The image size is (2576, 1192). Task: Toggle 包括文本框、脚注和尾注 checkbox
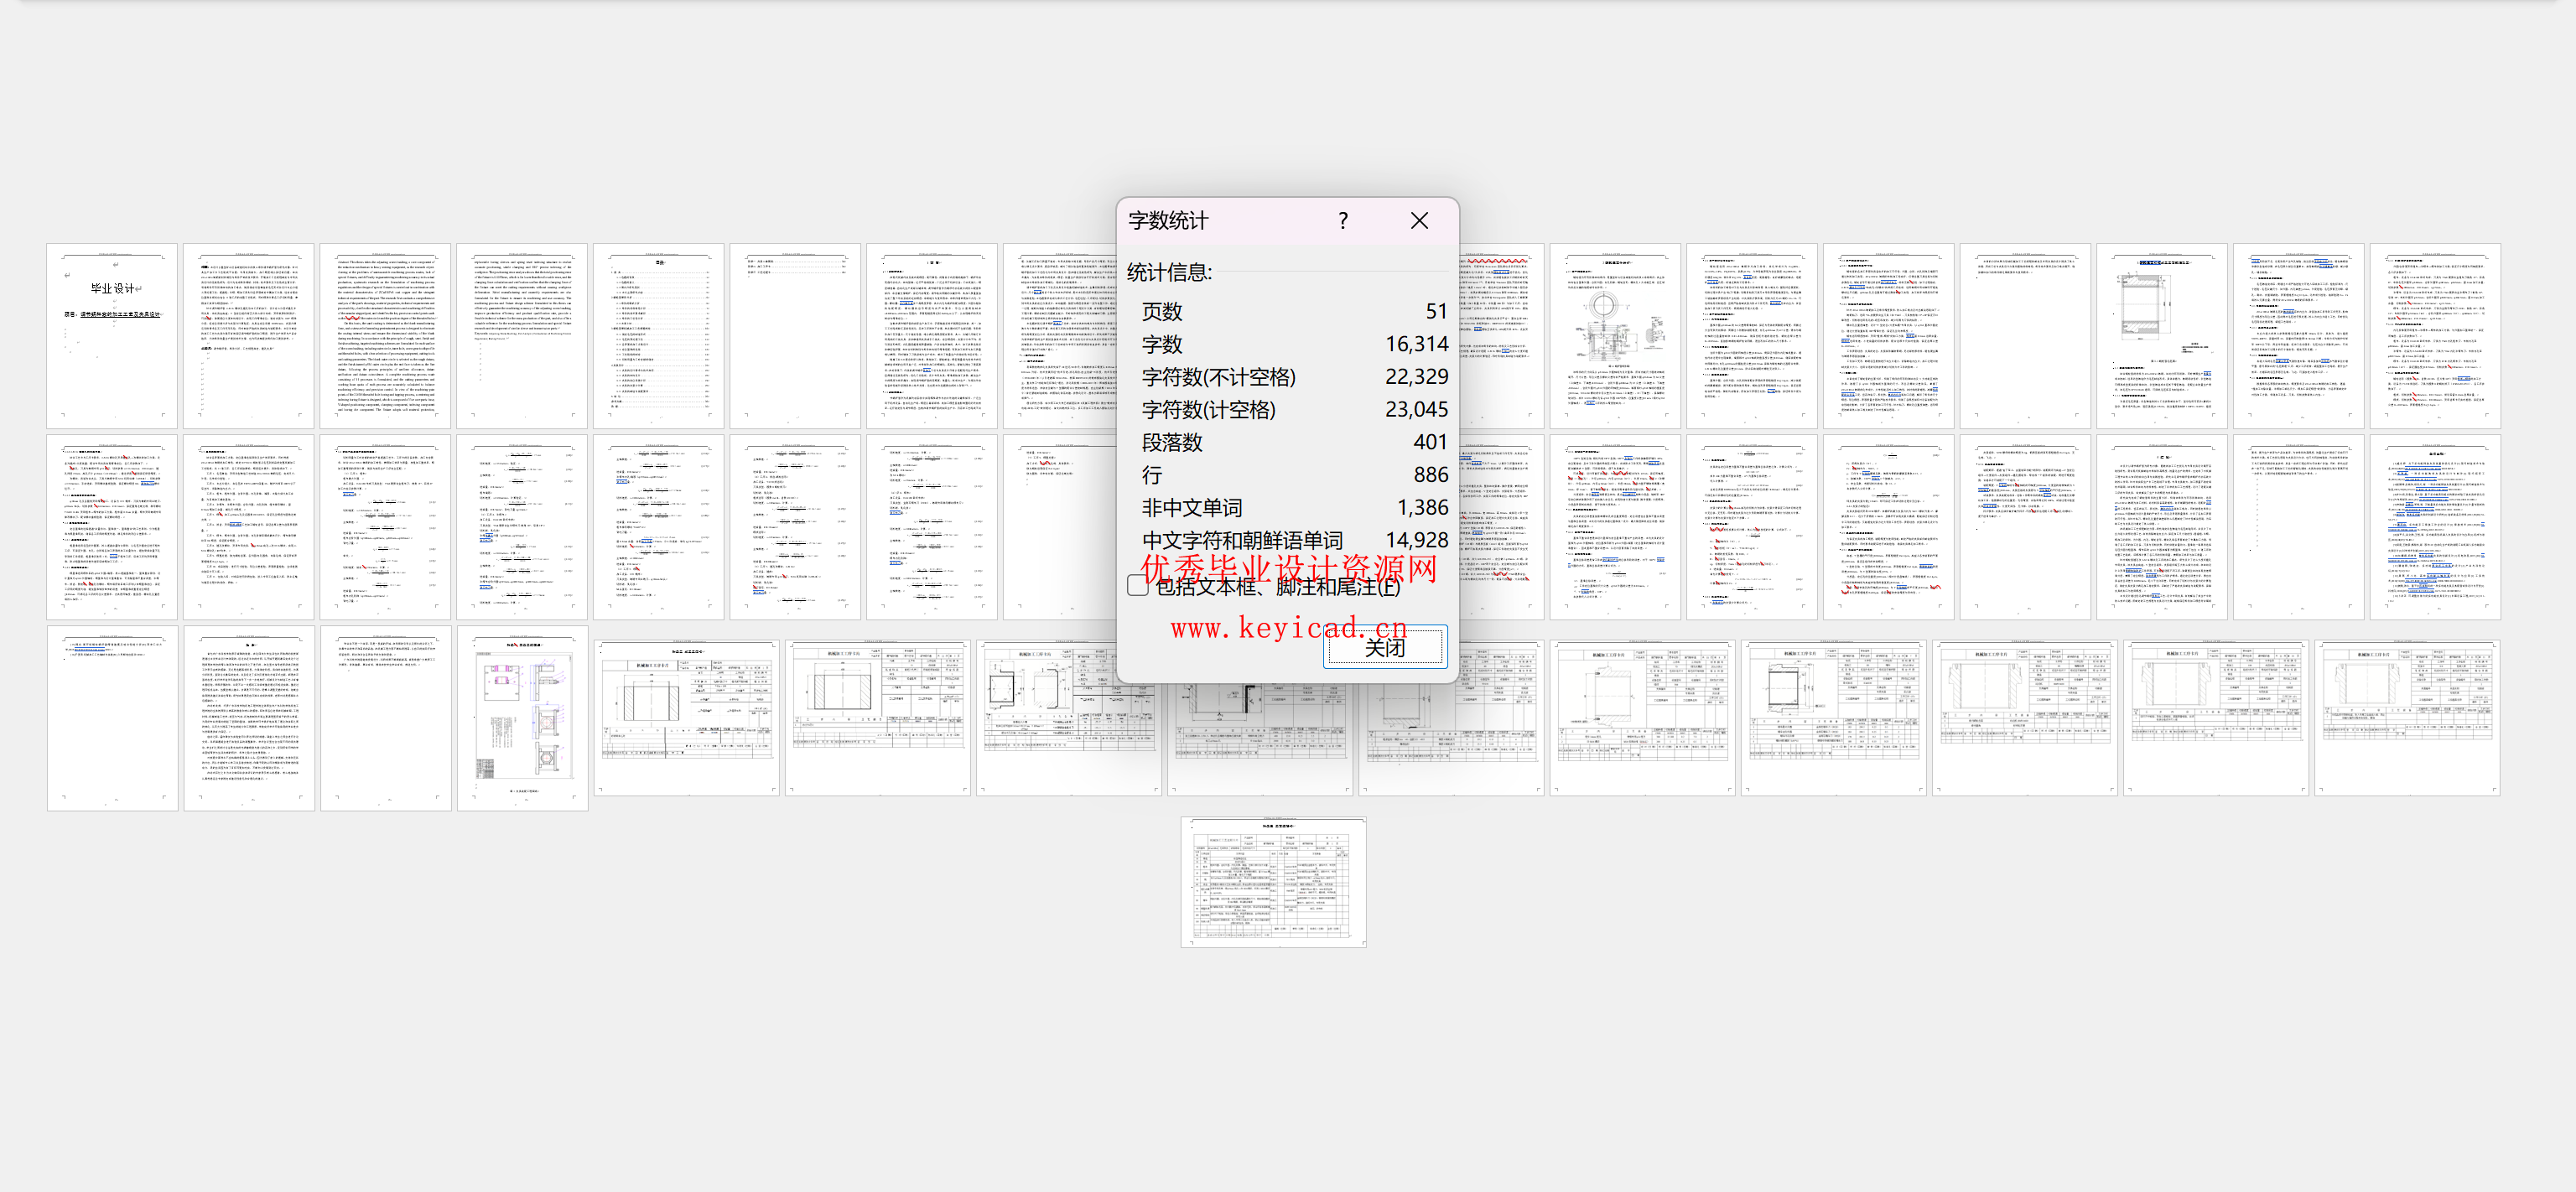pyautogui.click(x=1137, y=586)
